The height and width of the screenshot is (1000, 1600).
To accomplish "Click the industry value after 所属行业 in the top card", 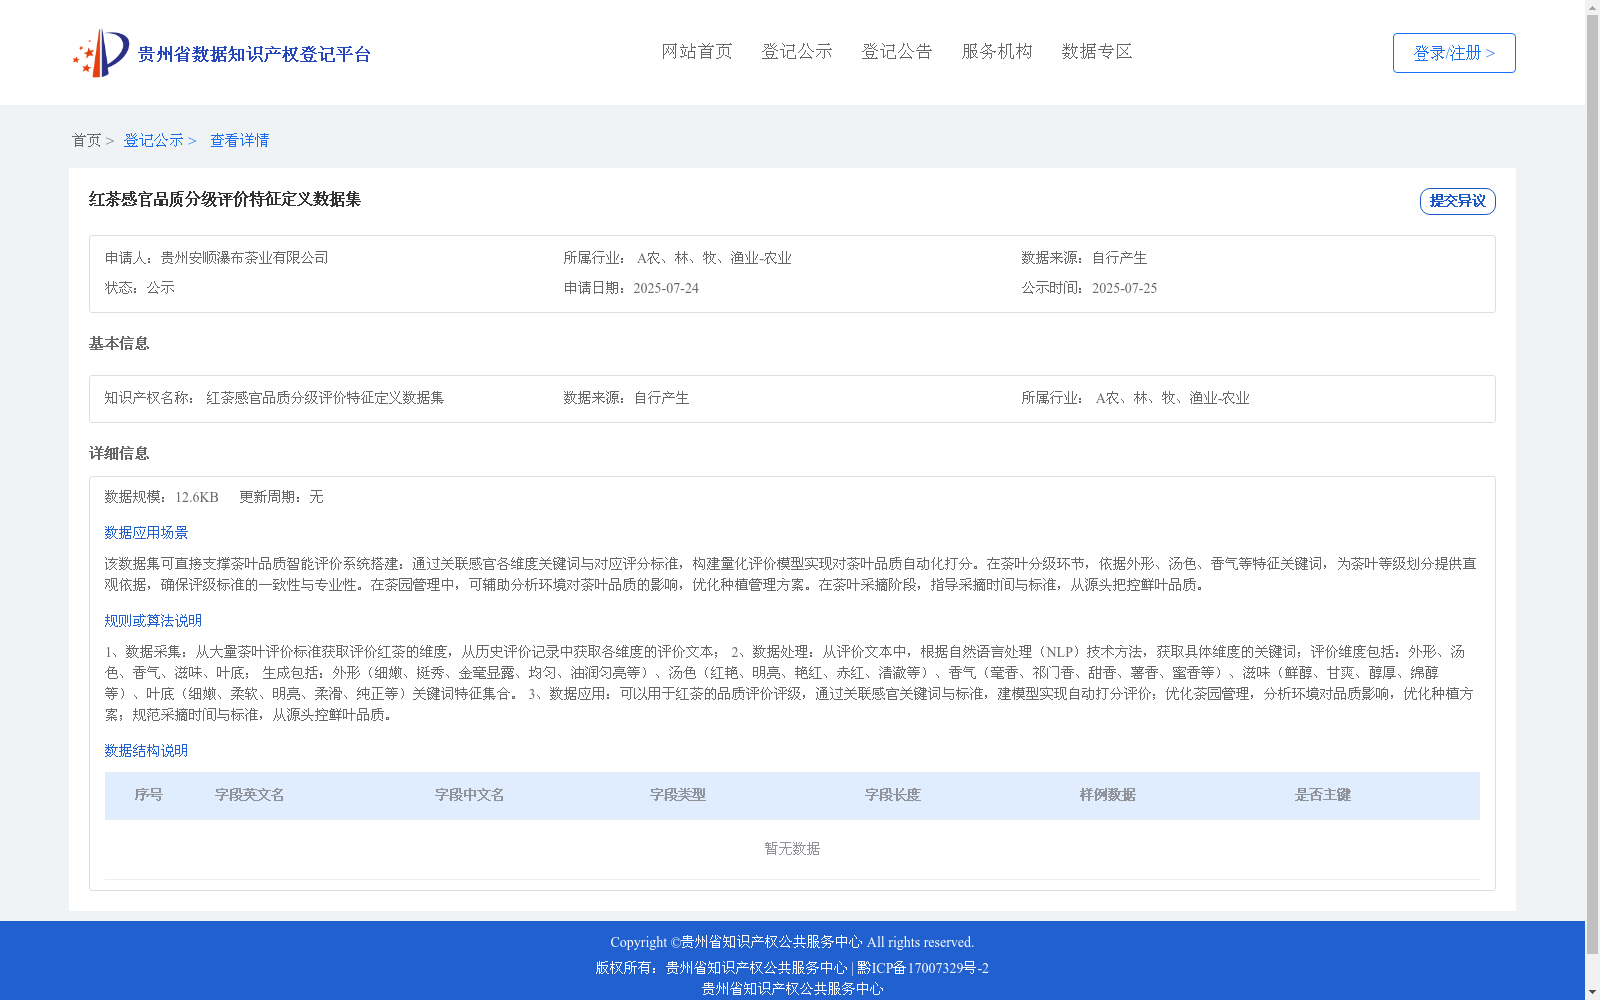I will coord(714,258).
